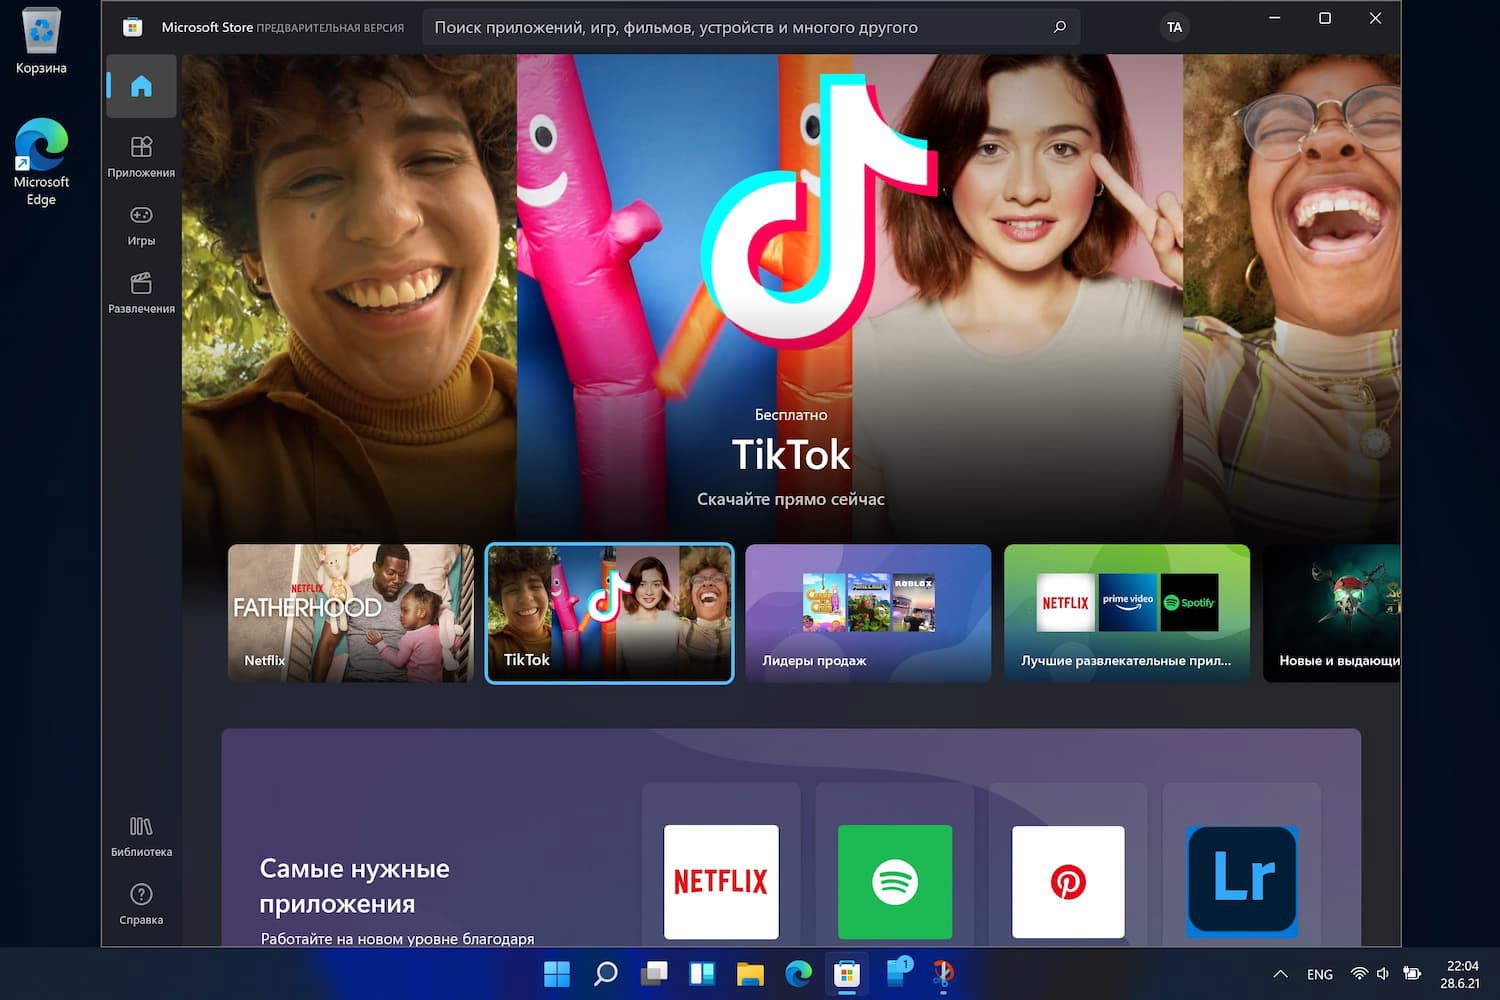
Task: Open the clock and date flyout
Action: (x=1460, y=974)
